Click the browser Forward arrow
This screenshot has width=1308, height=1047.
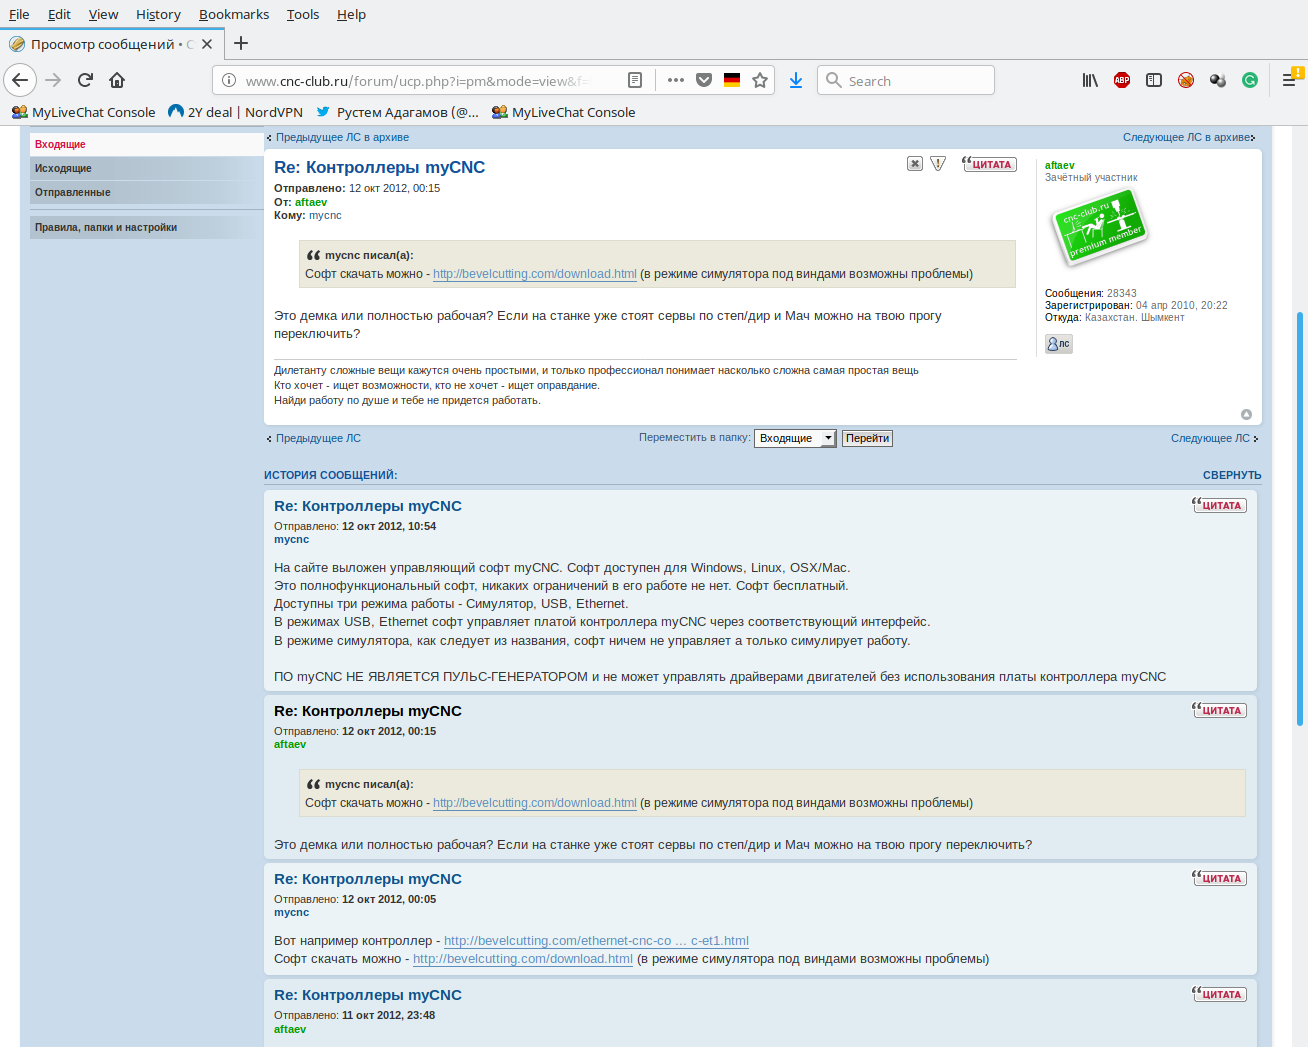point(53,80)
